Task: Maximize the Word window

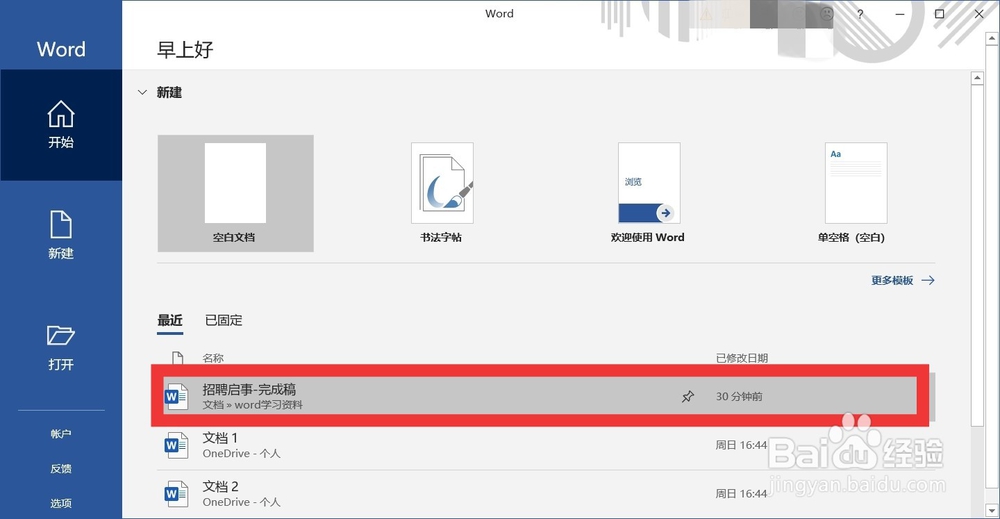Action: (939, 14)
